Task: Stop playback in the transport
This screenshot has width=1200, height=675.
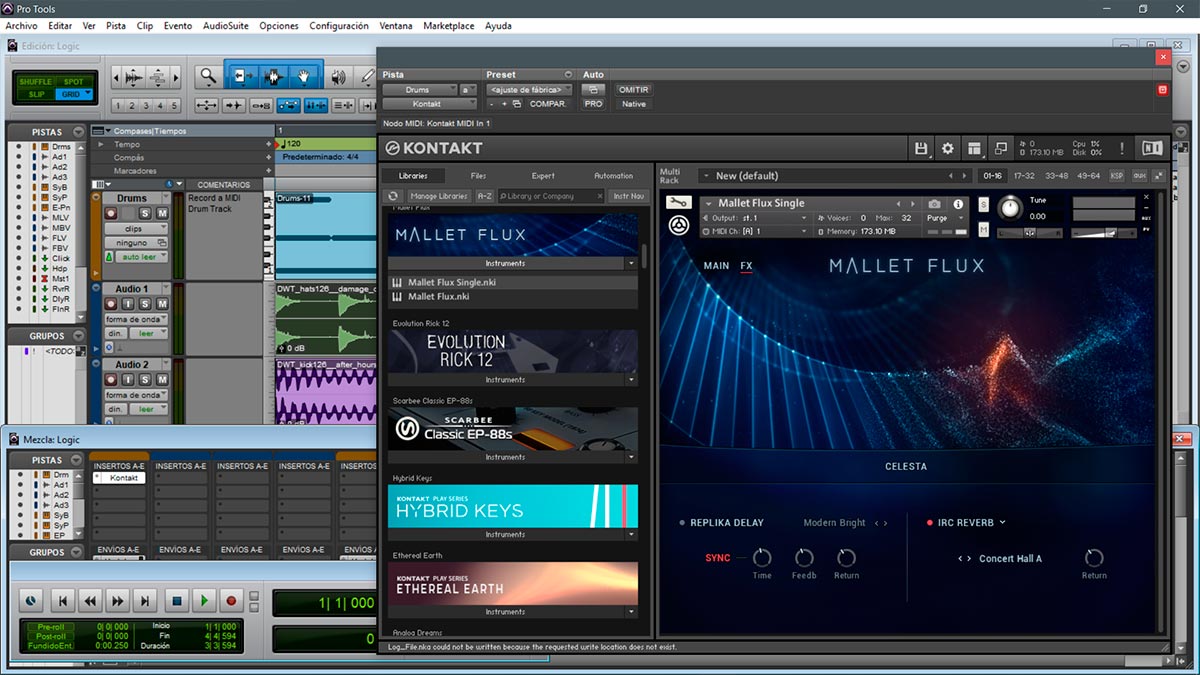Action: click(176, 601)
